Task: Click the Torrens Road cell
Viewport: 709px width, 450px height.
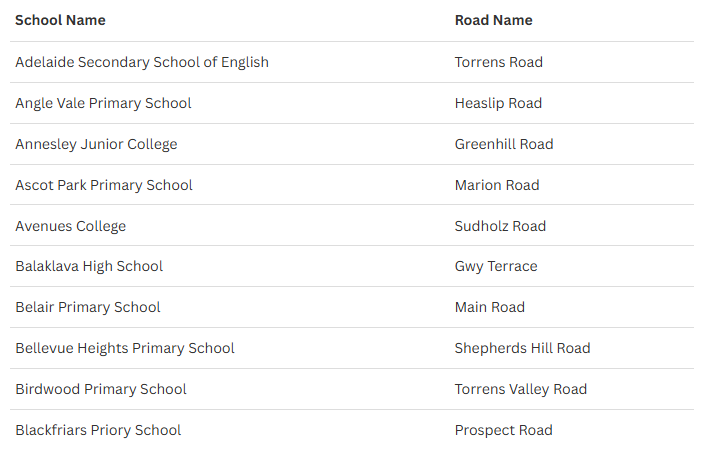Action: coord(498,62)
